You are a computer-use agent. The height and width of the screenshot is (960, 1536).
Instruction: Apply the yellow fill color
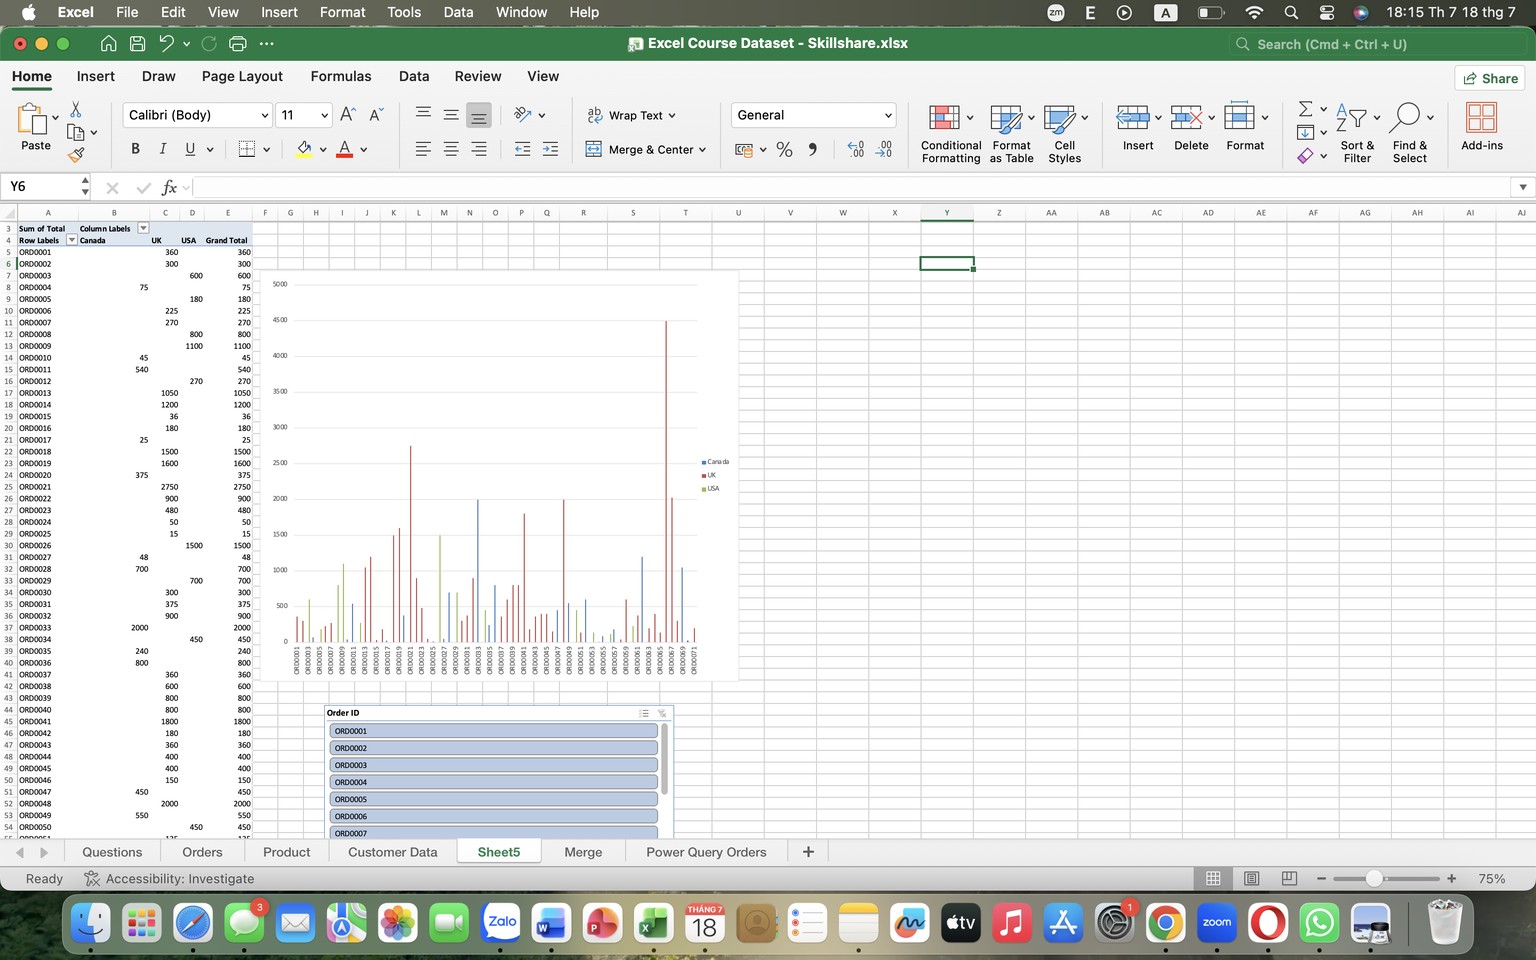pyautogui.click(x=305, y=149)
